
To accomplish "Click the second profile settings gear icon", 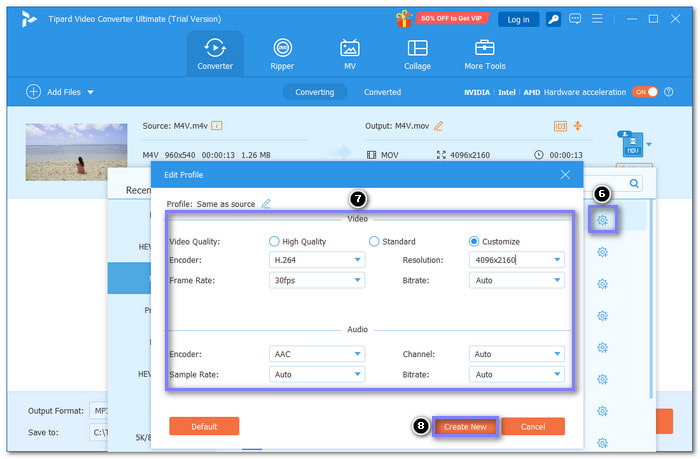I will click(x=603, y=252).
